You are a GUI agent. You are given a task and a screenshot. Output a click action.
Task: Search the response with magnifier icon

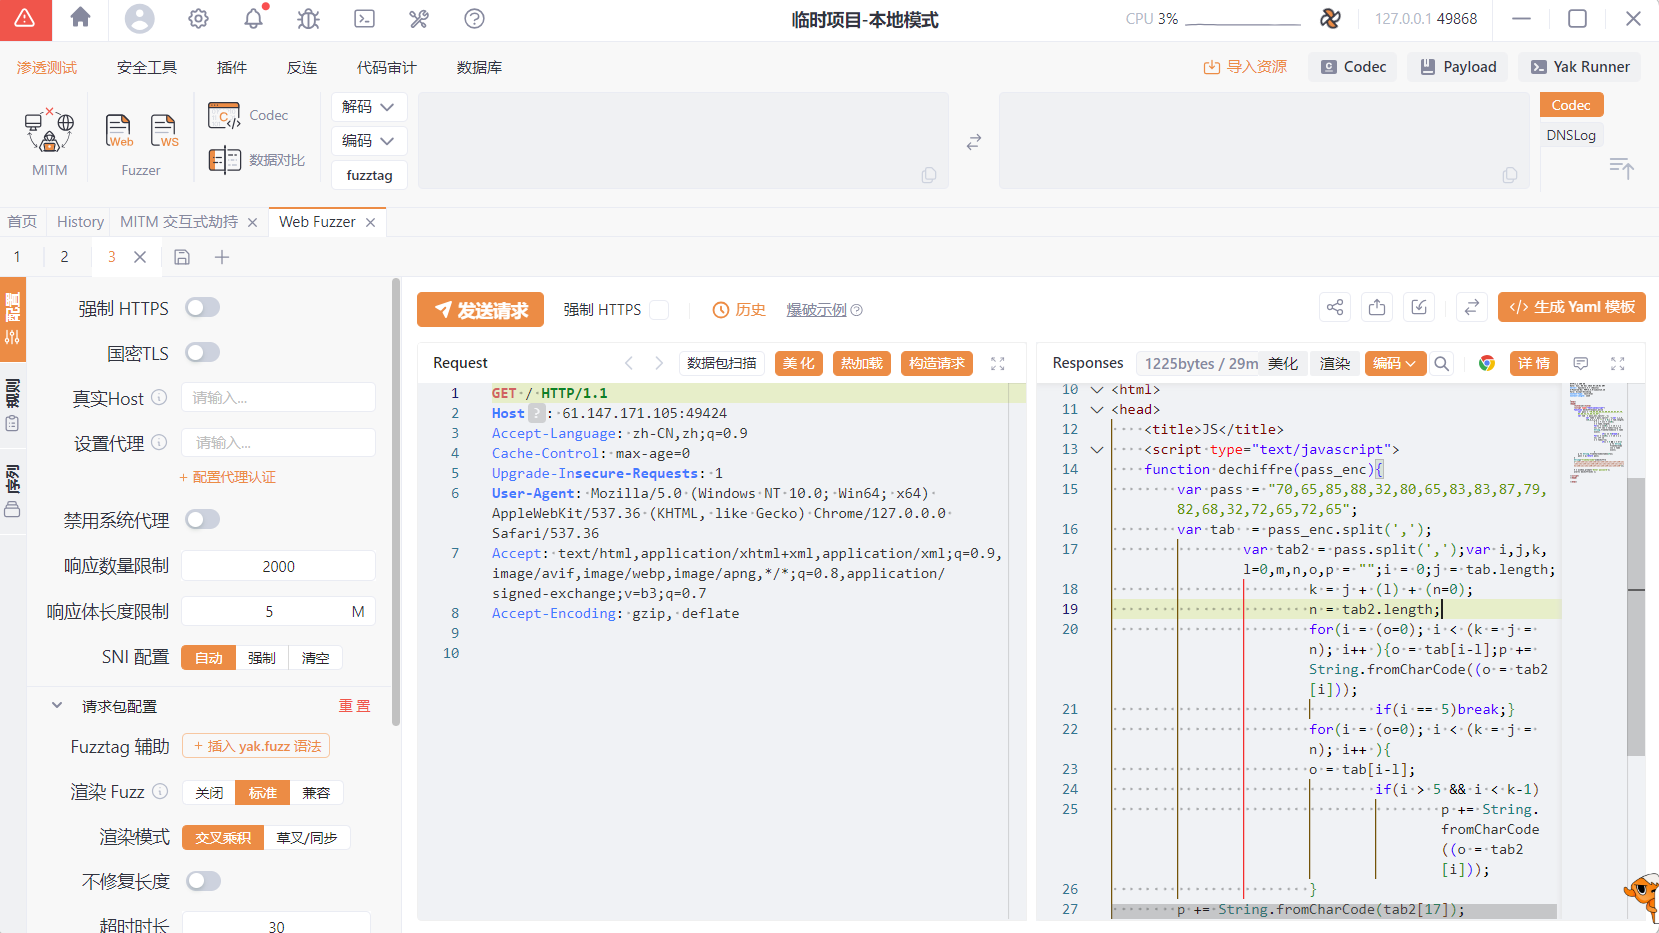coord(1441,363)
